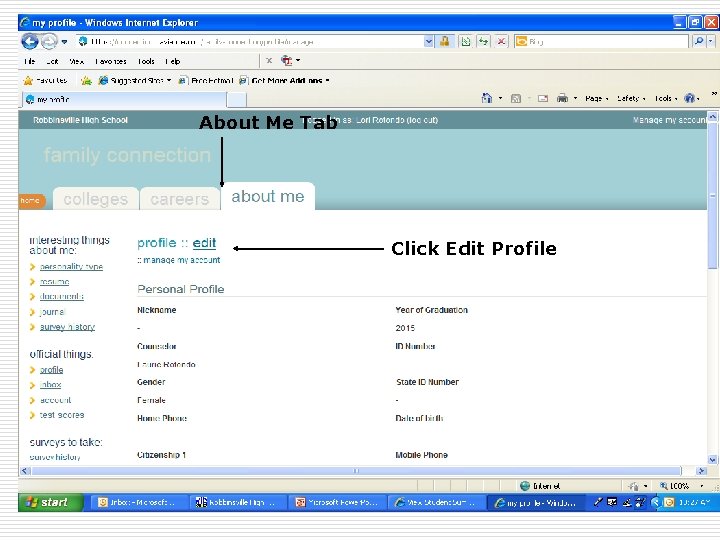The image size is (720, 540).
Task: Open the Get More Add-ons dropdown
Action: (x=284, y=80)
